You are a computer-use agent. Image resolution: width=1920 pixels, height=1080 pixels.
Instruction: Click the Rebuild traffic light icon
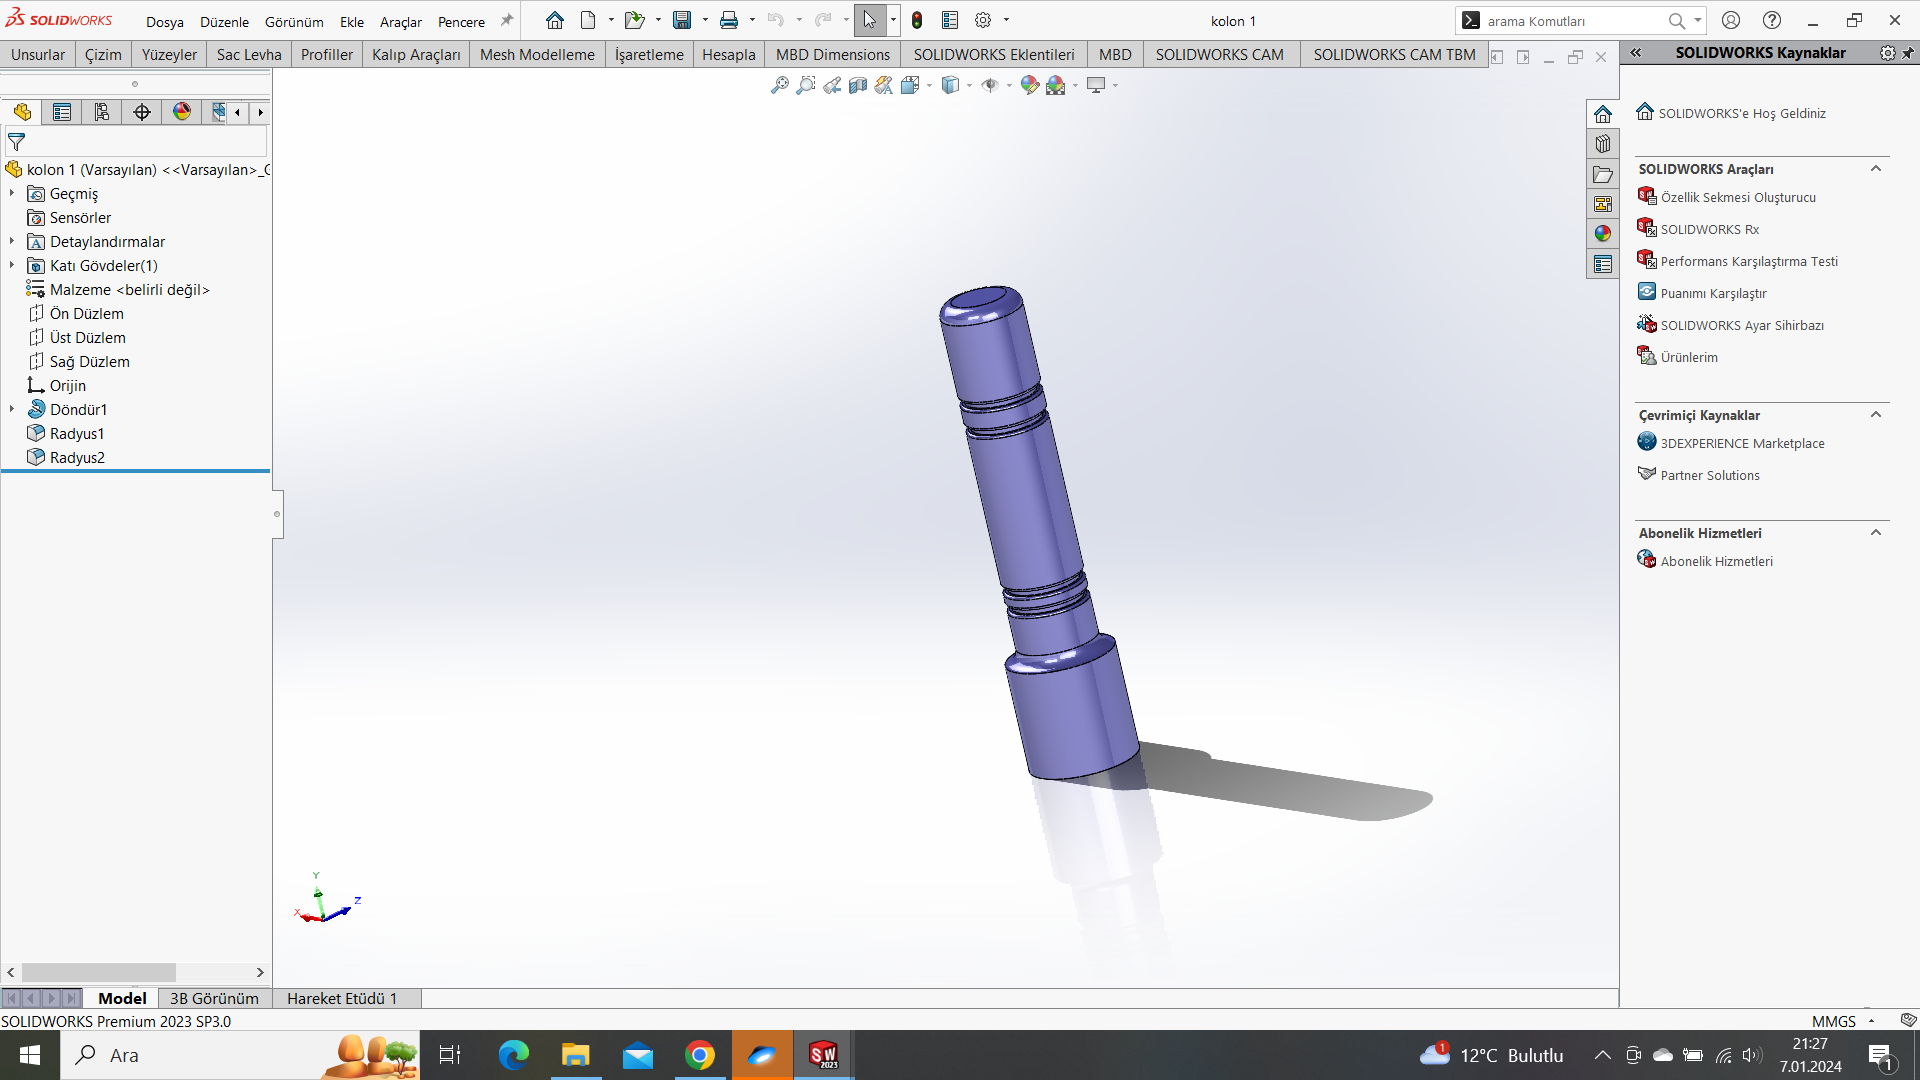click(917, 20)
